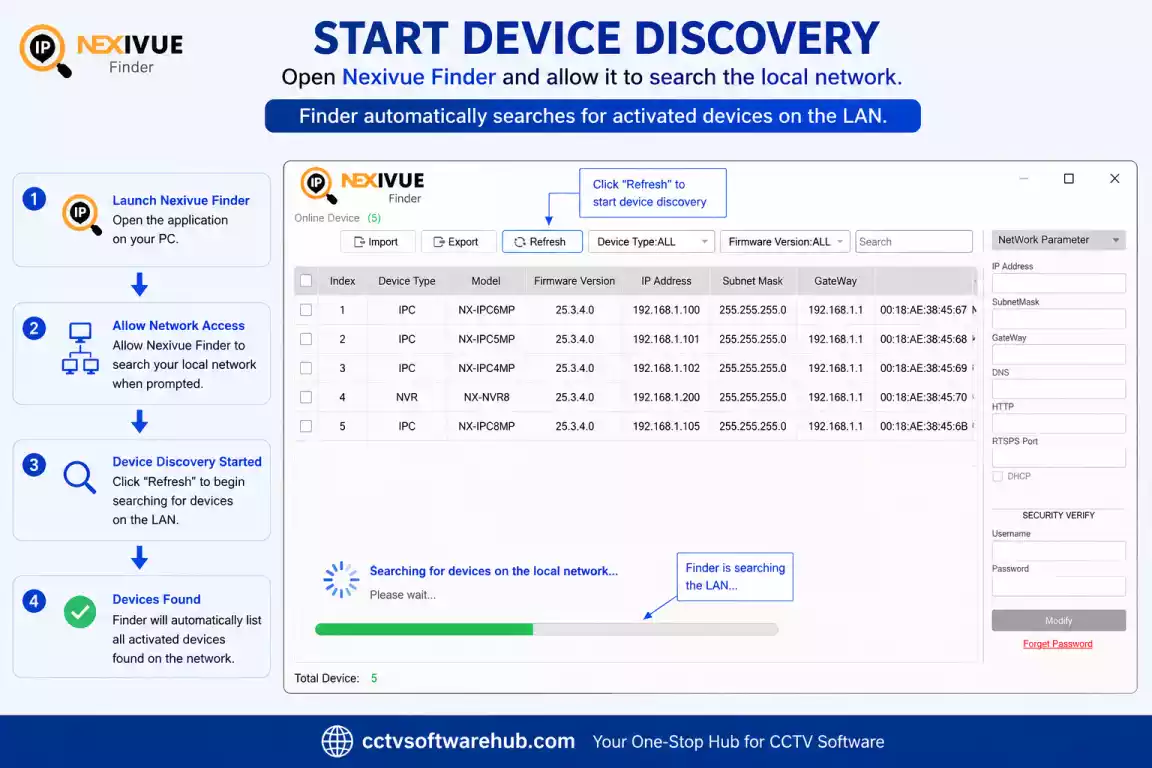Click the Allow Network Access network icon
Viewport: 1152px width, 768px height.
80,348
